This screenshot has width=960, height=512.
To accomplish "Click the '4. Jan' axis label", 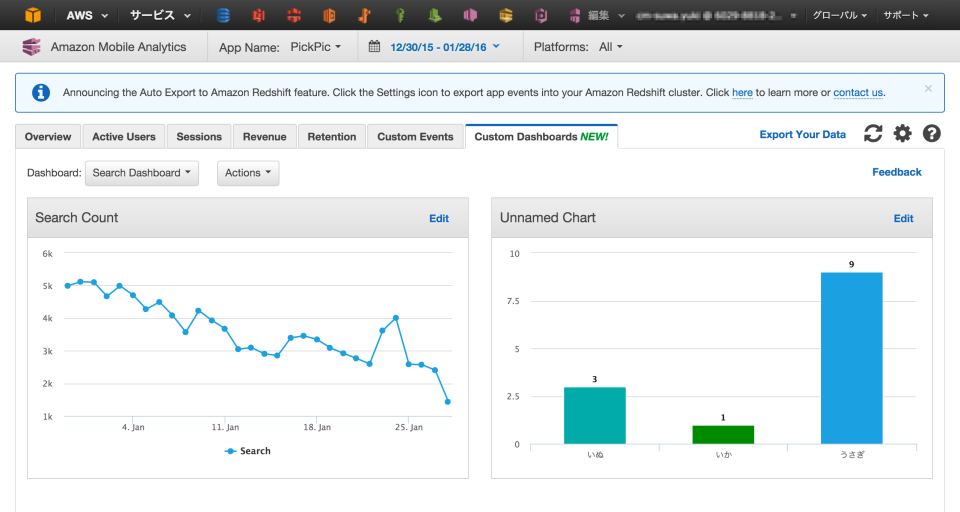I will (x=133, y=427).
